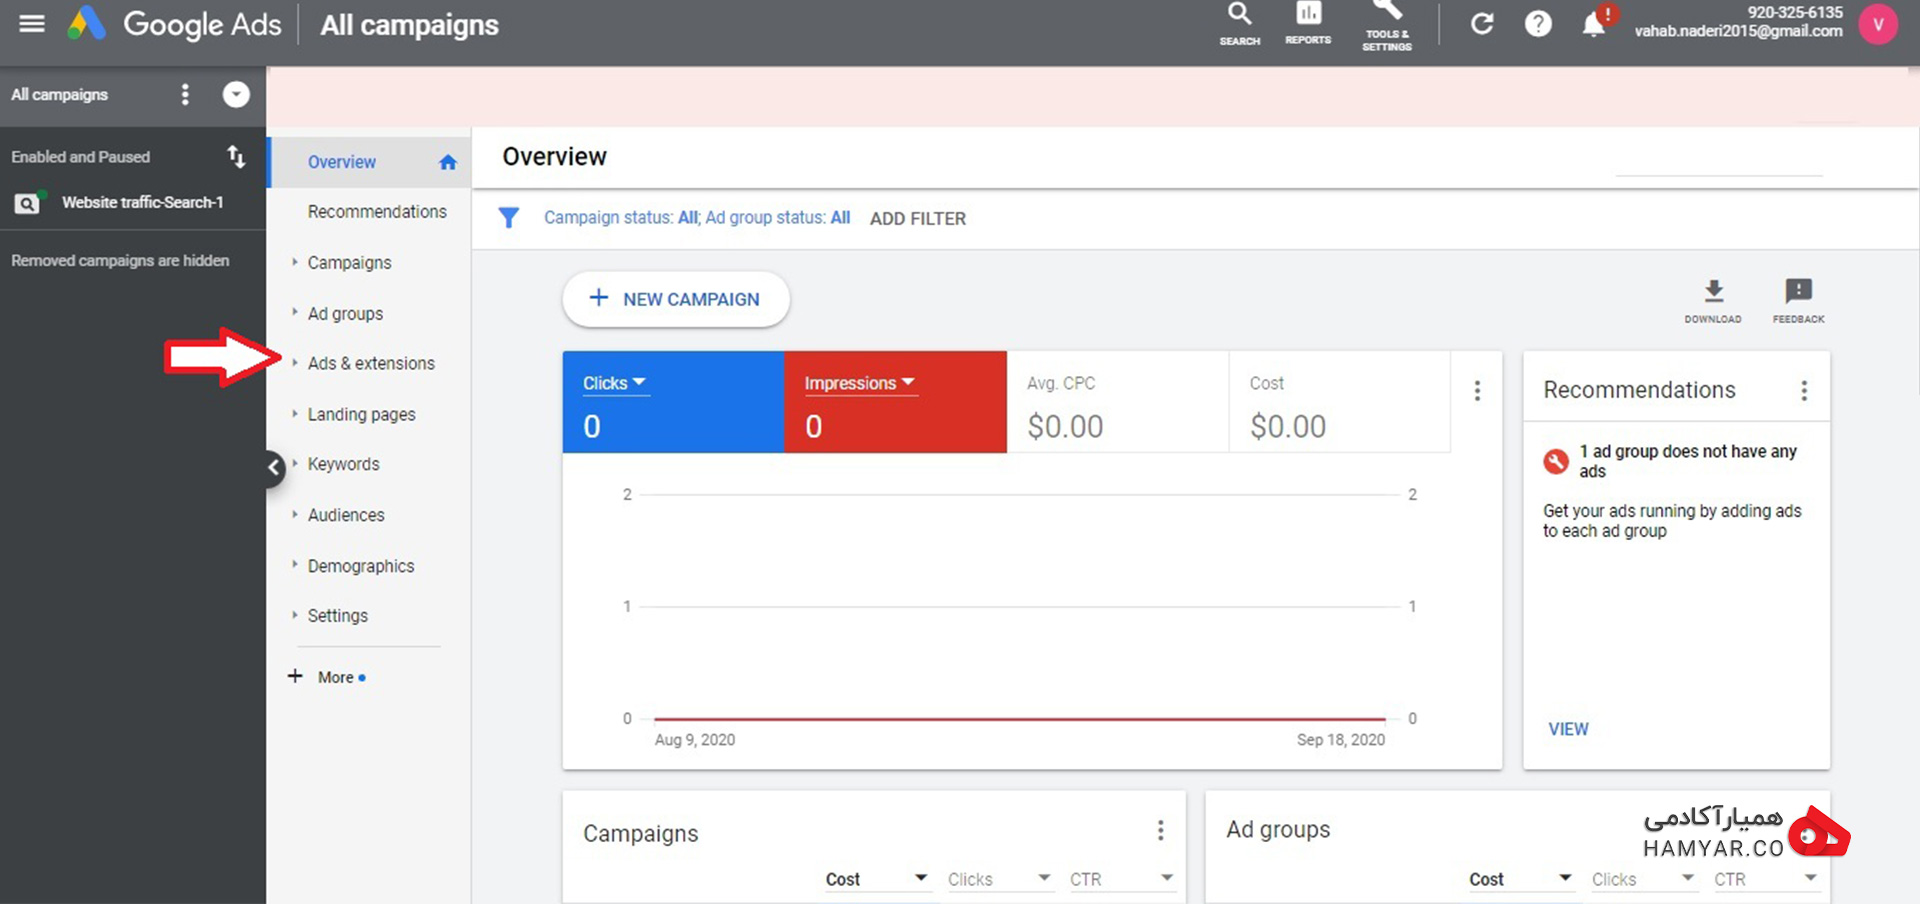
Task: Open Clicks dropdown in Campaigns card
Action: pyautogui.click(x=1000, y=879)
